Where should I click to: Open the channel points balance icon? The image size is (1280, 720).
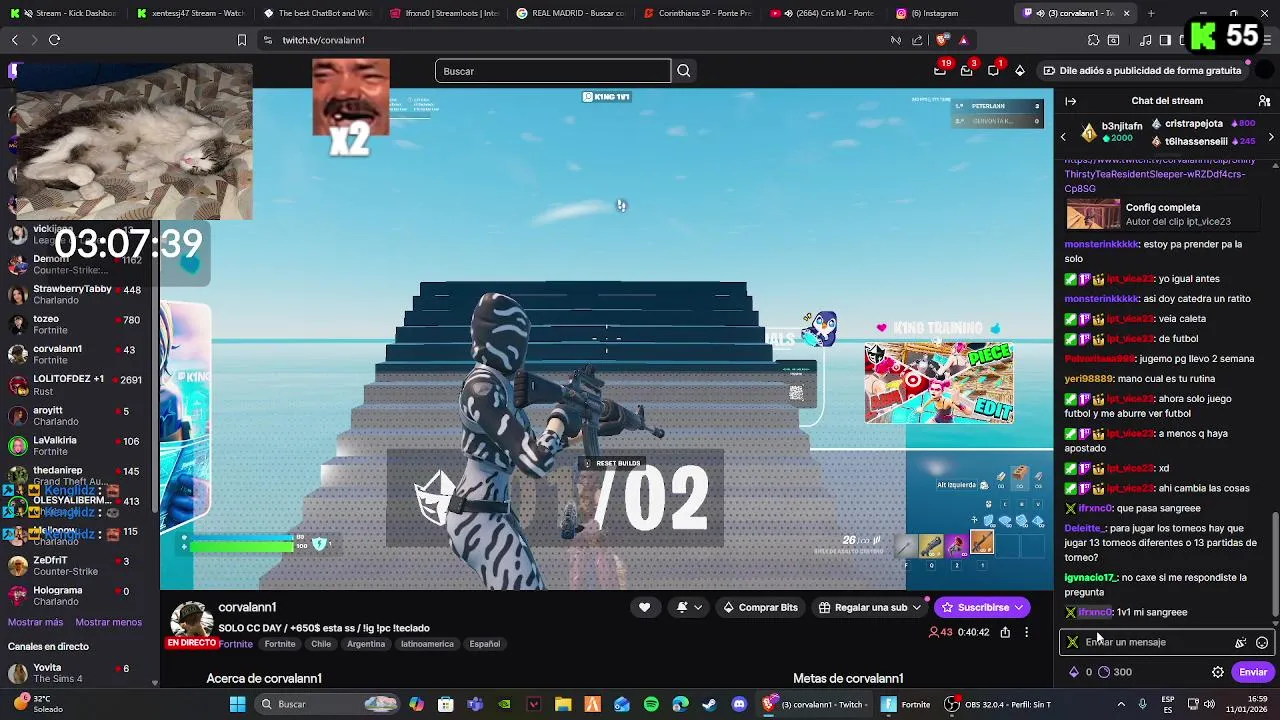tap(1104, 672)
